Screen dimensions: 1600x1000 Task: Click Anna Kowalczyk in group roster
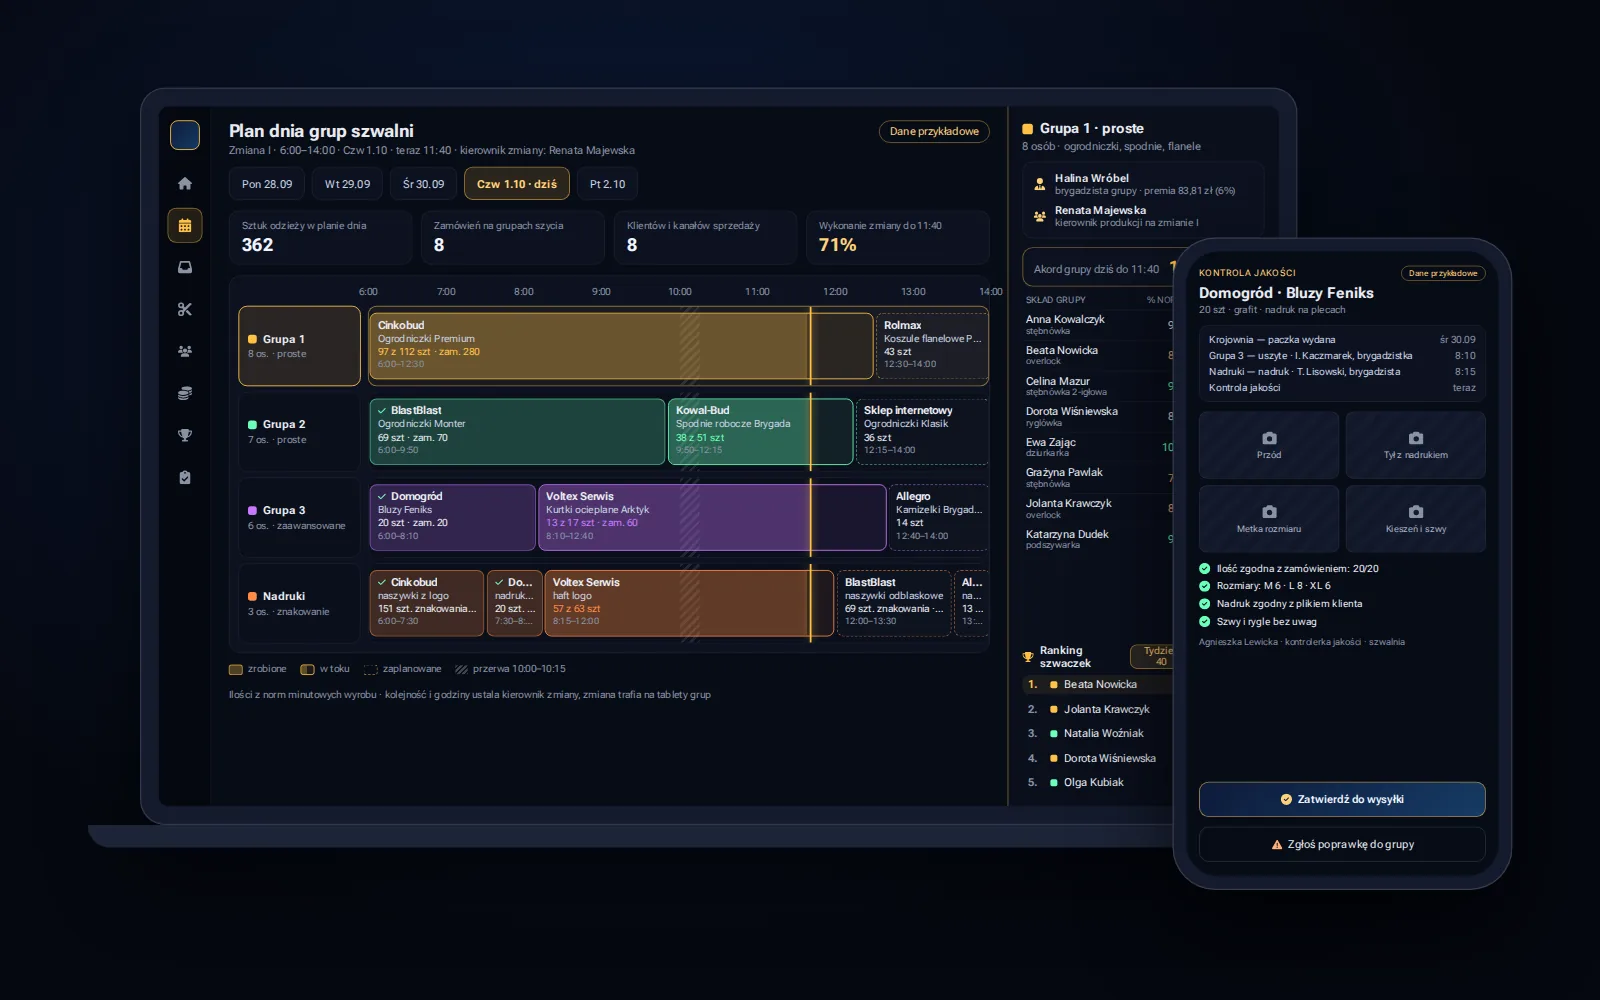pos(1065,320)
